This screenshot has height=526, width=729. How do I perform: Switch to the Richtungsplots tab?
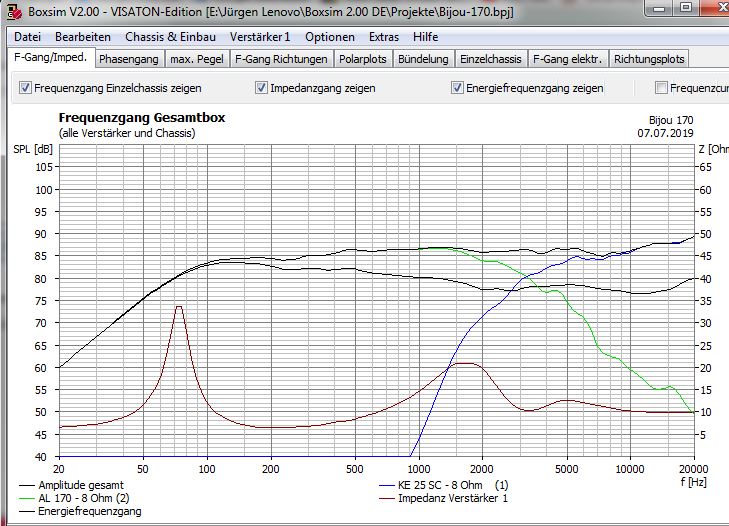click(x=649, y=59)
